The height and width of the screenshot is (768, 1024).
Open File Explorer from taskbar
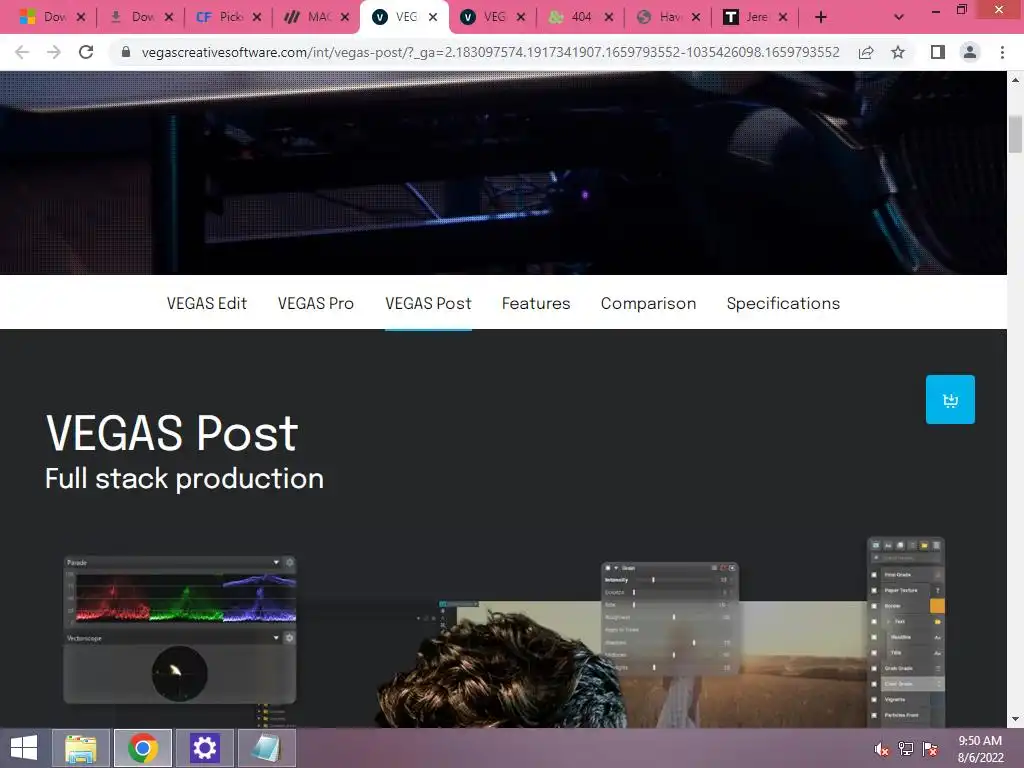[x=81, y=748]
